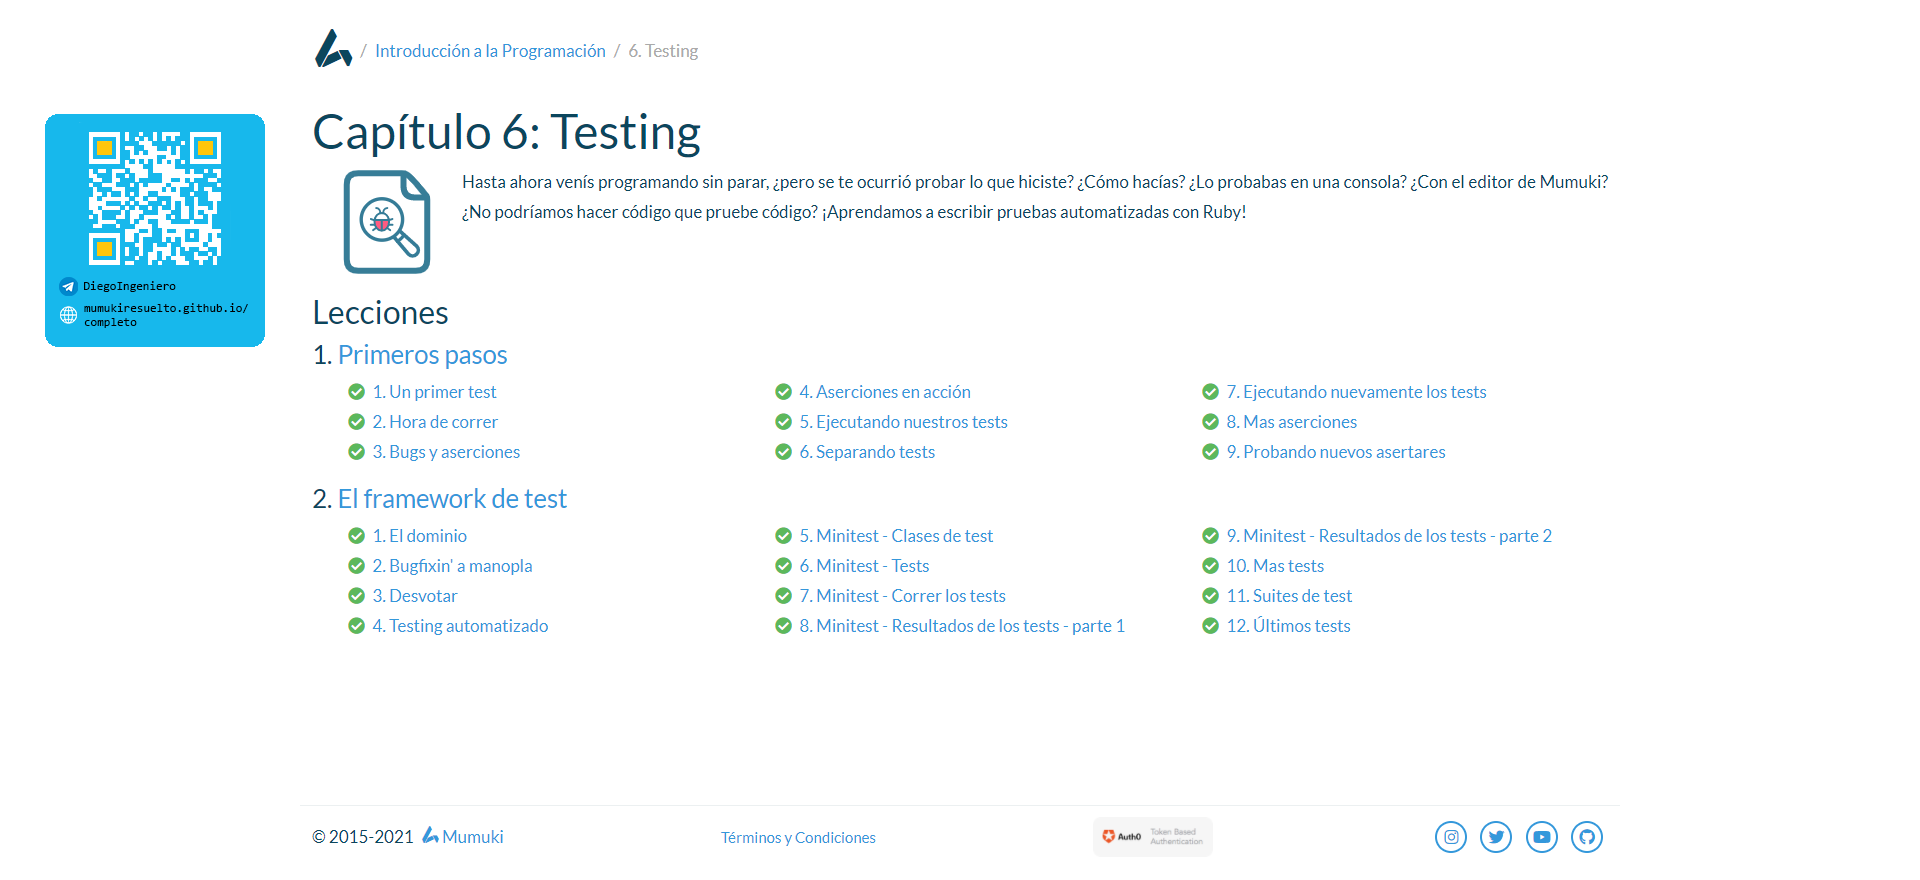Open exercise 6. Separando tests
This screenshot has height=880, width=1920.
(x=867, y=452)
